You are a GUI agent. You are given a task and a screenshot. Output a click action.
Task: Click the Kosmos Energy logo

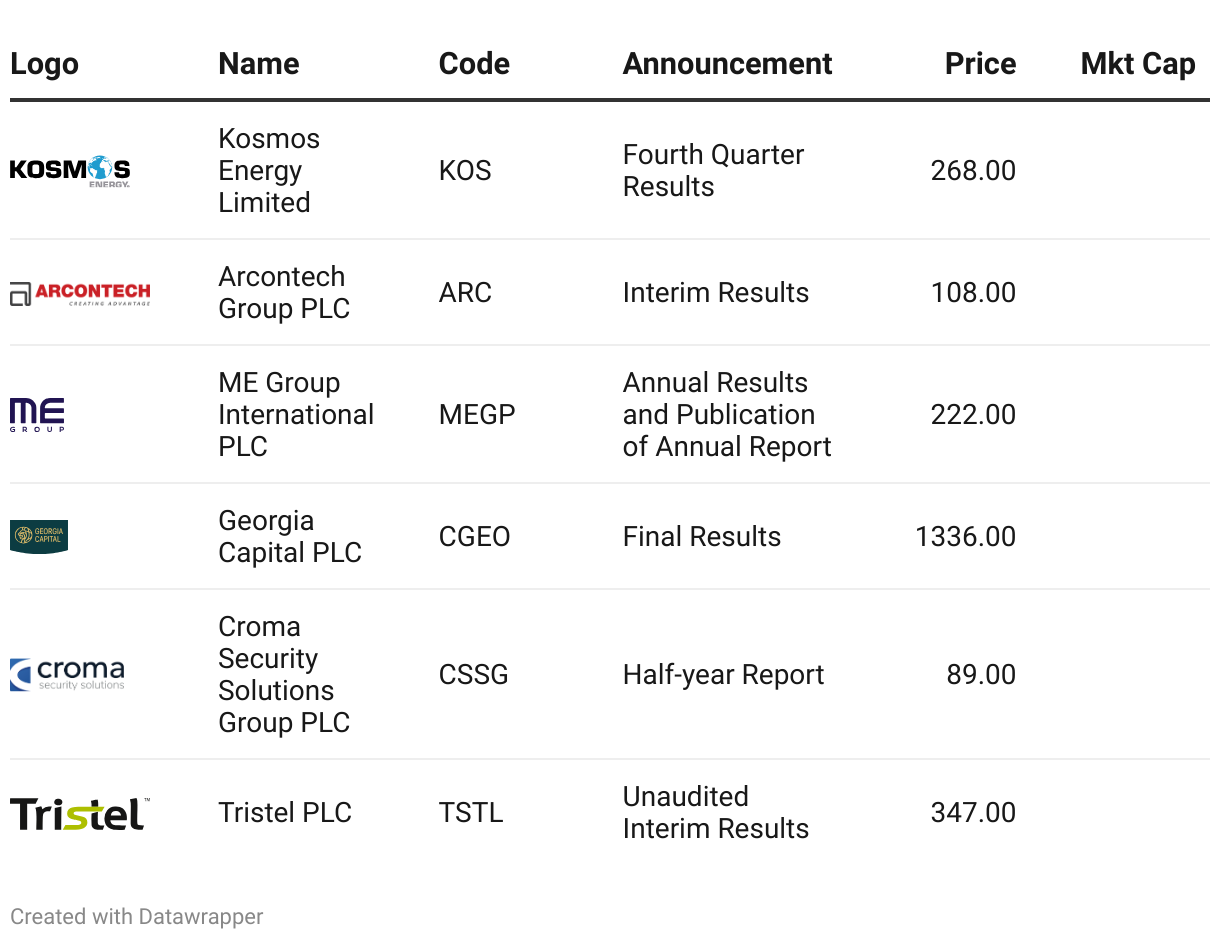[70, 171]
